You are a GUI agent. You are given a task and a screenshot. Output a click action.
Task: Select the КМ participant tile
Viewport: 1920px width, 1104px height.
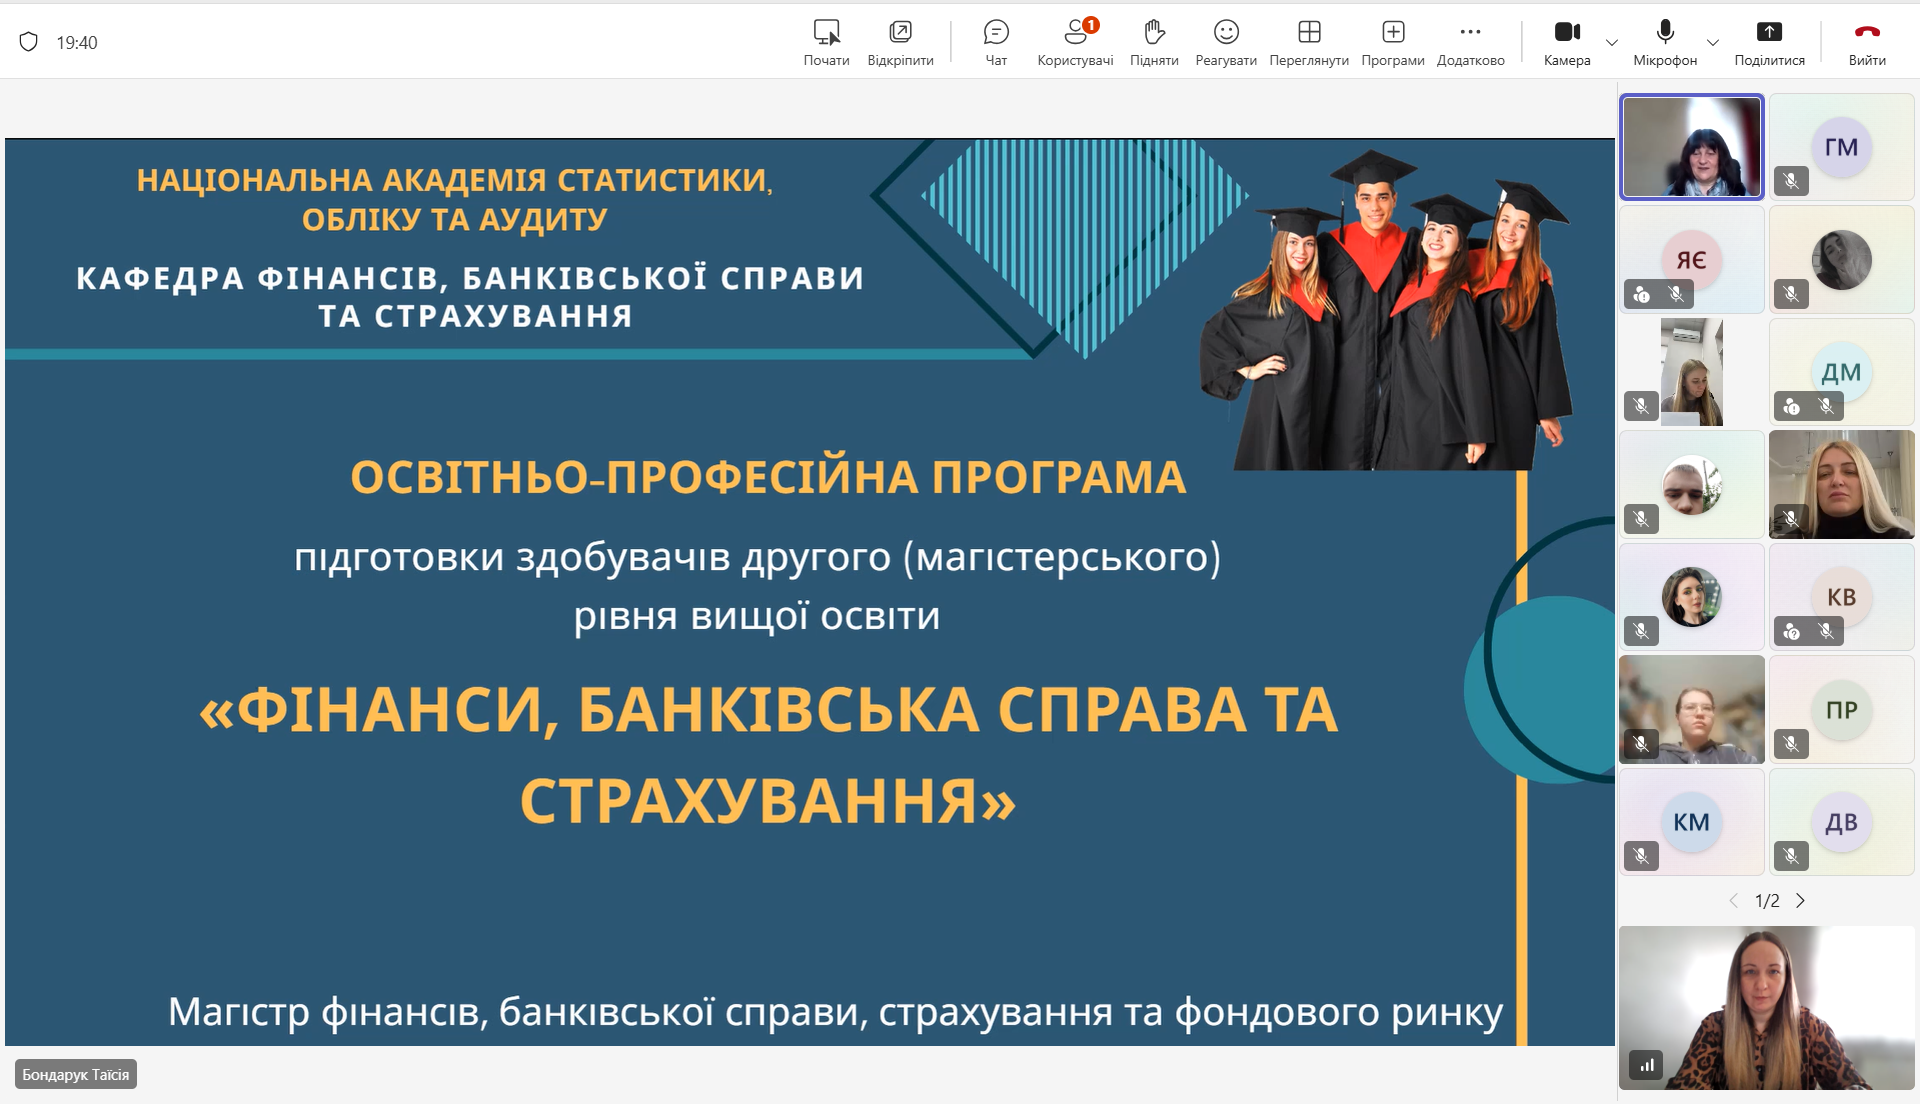tap(1691, 822)
